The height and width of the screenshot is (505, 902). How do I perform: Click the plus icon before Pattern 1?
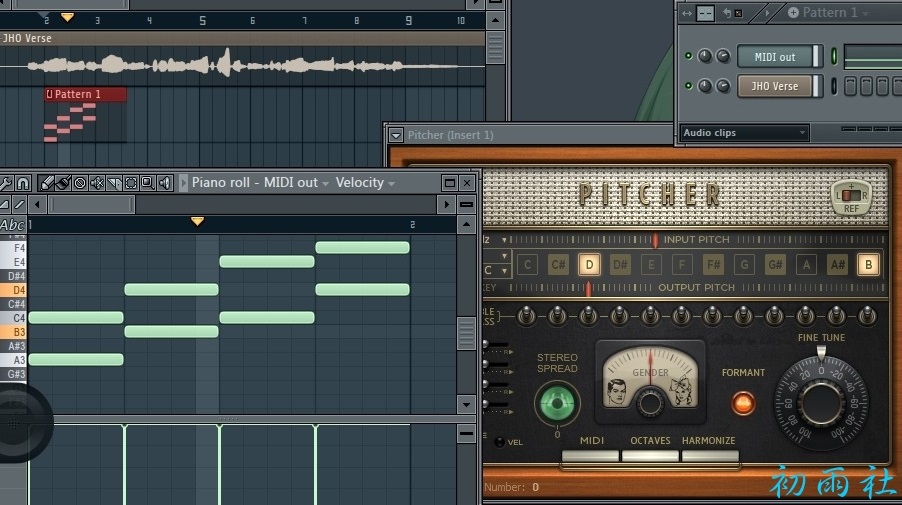click(x=793, y=12)
